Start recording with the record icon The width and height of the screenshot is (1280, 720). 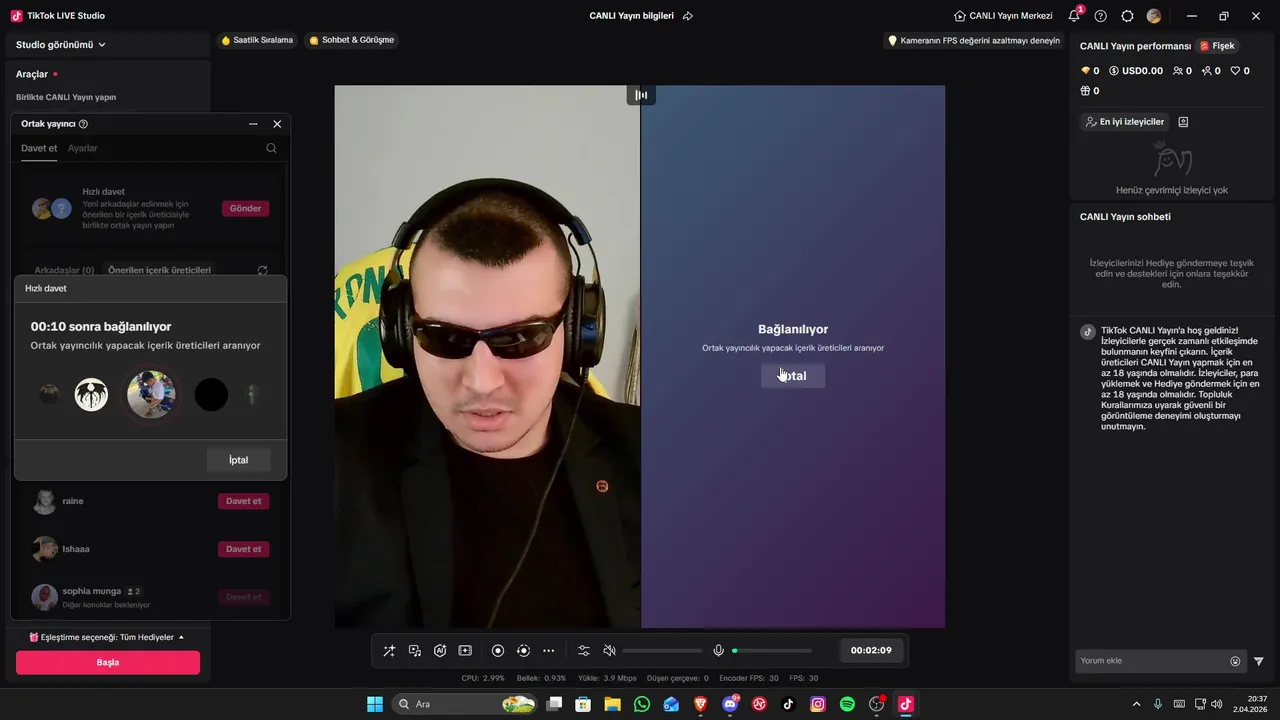click(498, 650)
